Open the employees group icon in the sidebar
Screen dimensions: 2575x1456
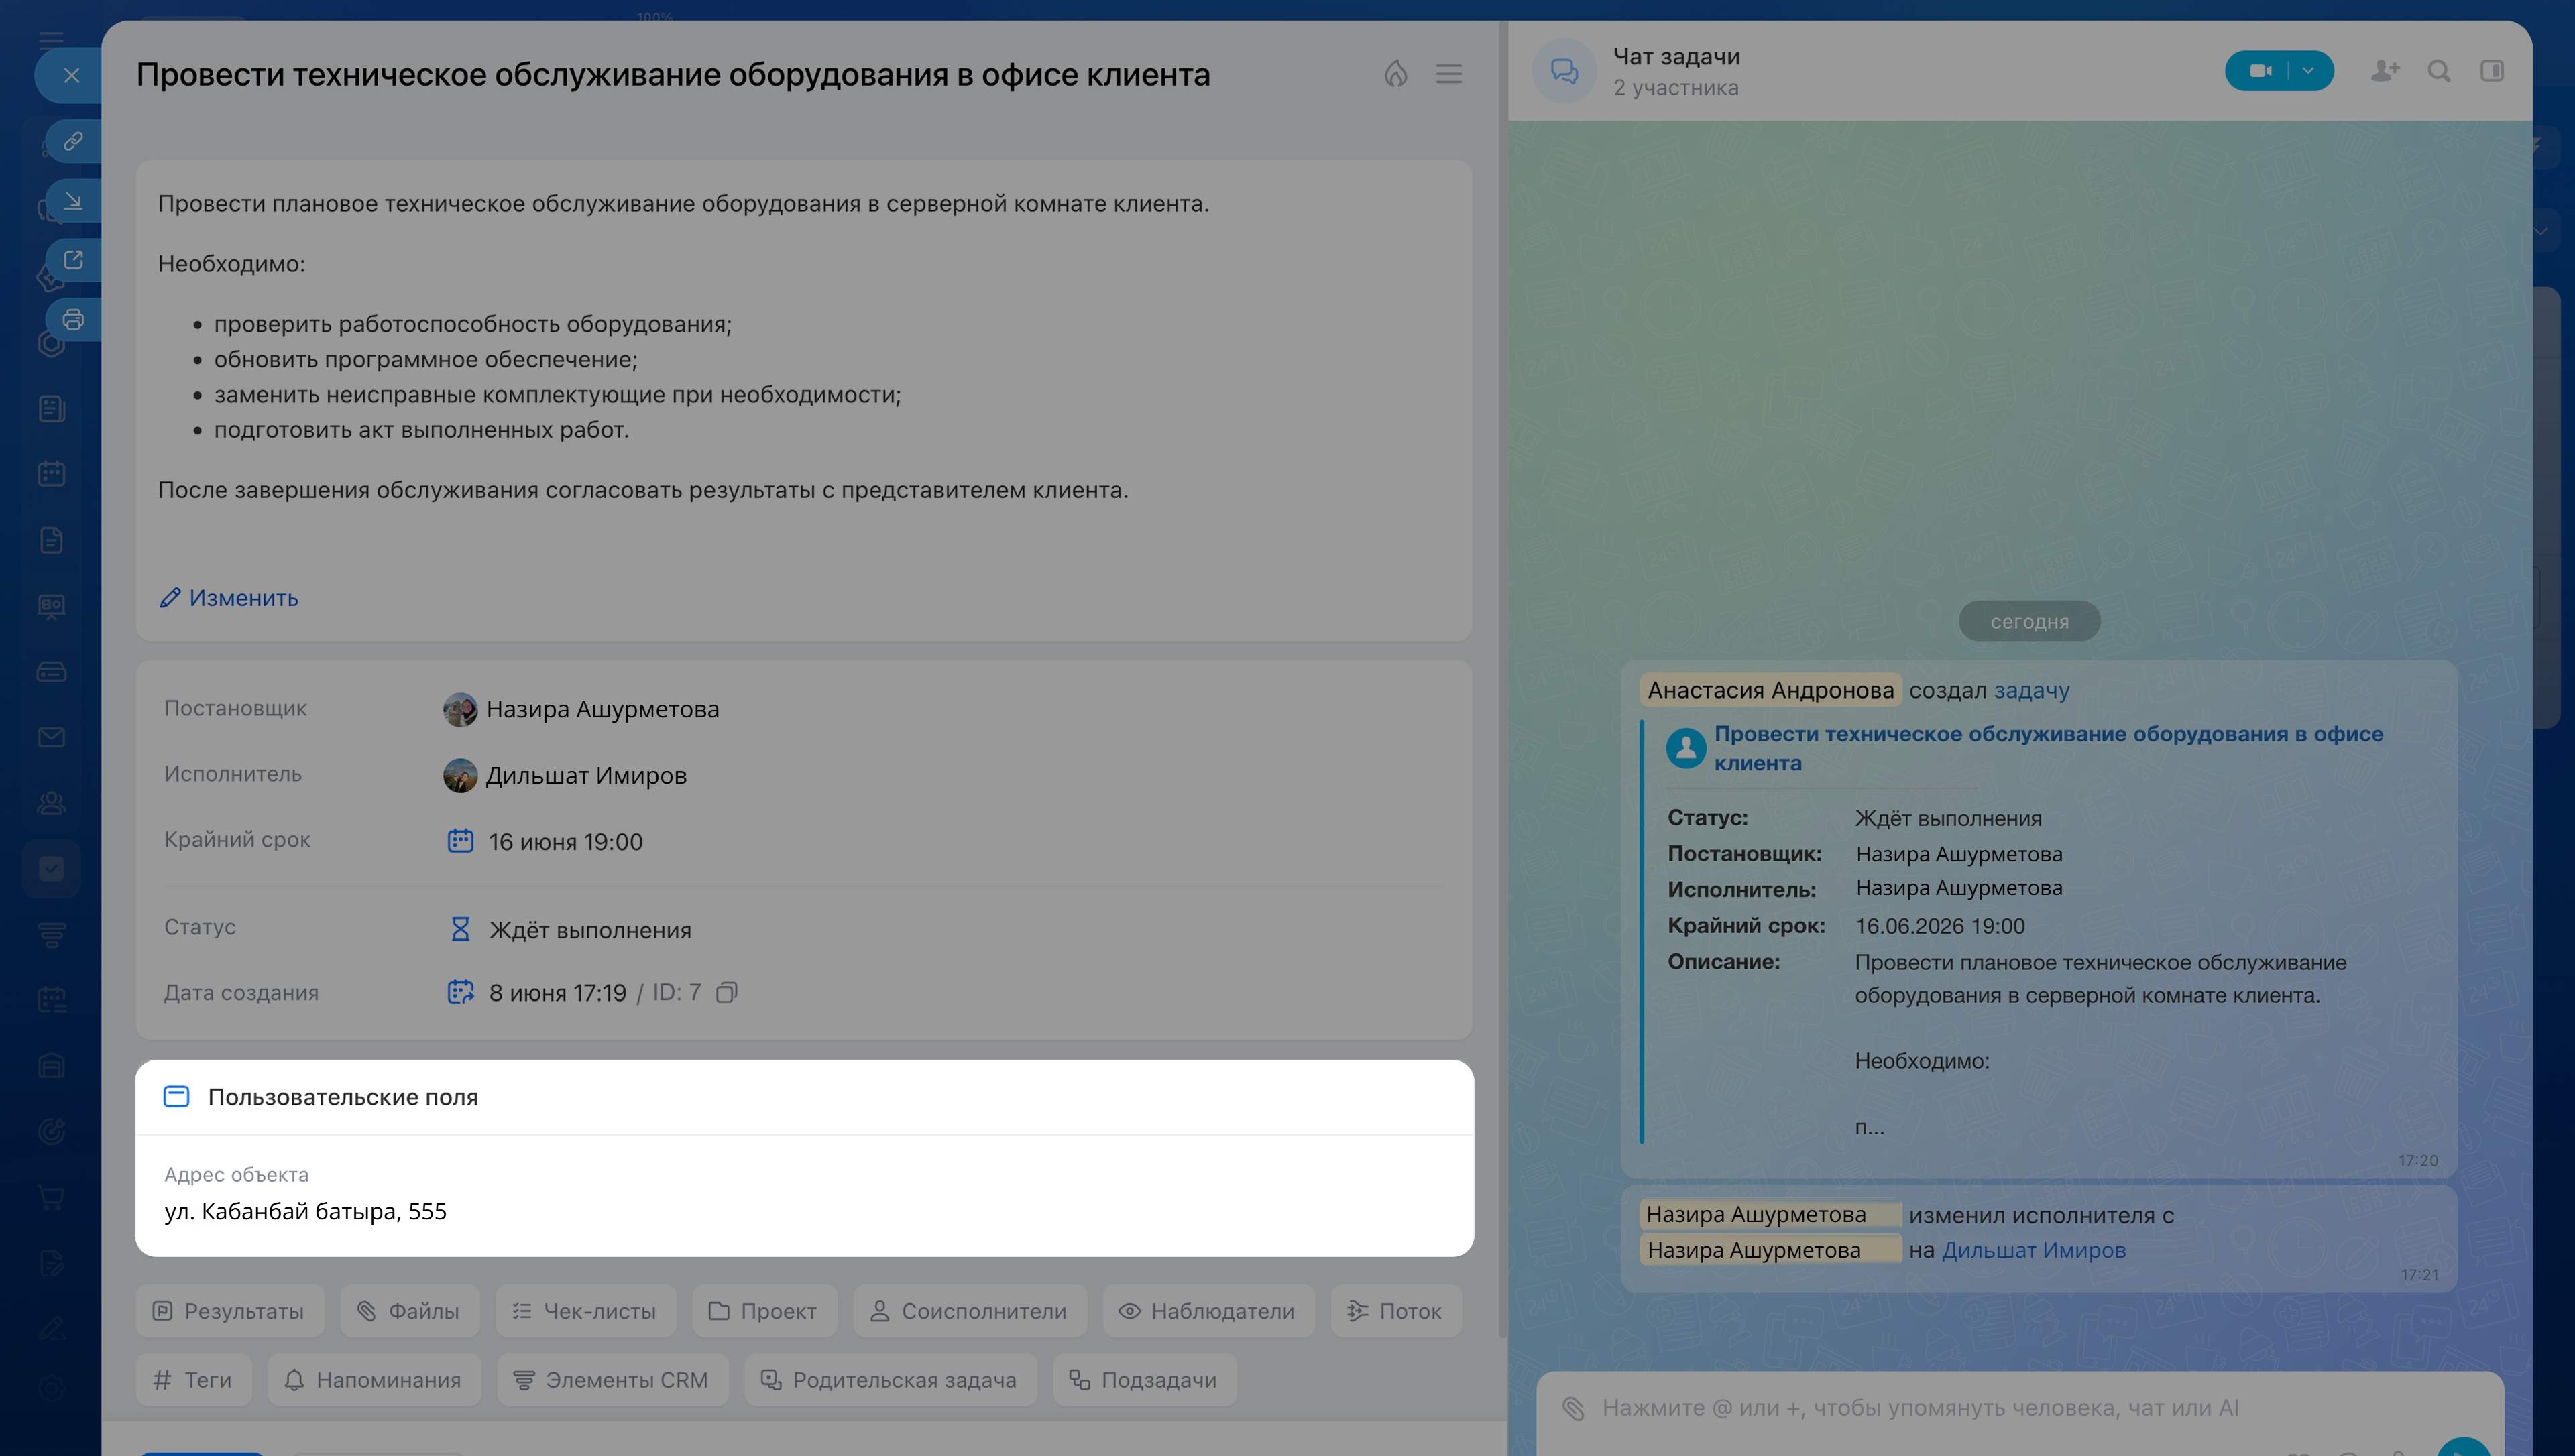52,803
